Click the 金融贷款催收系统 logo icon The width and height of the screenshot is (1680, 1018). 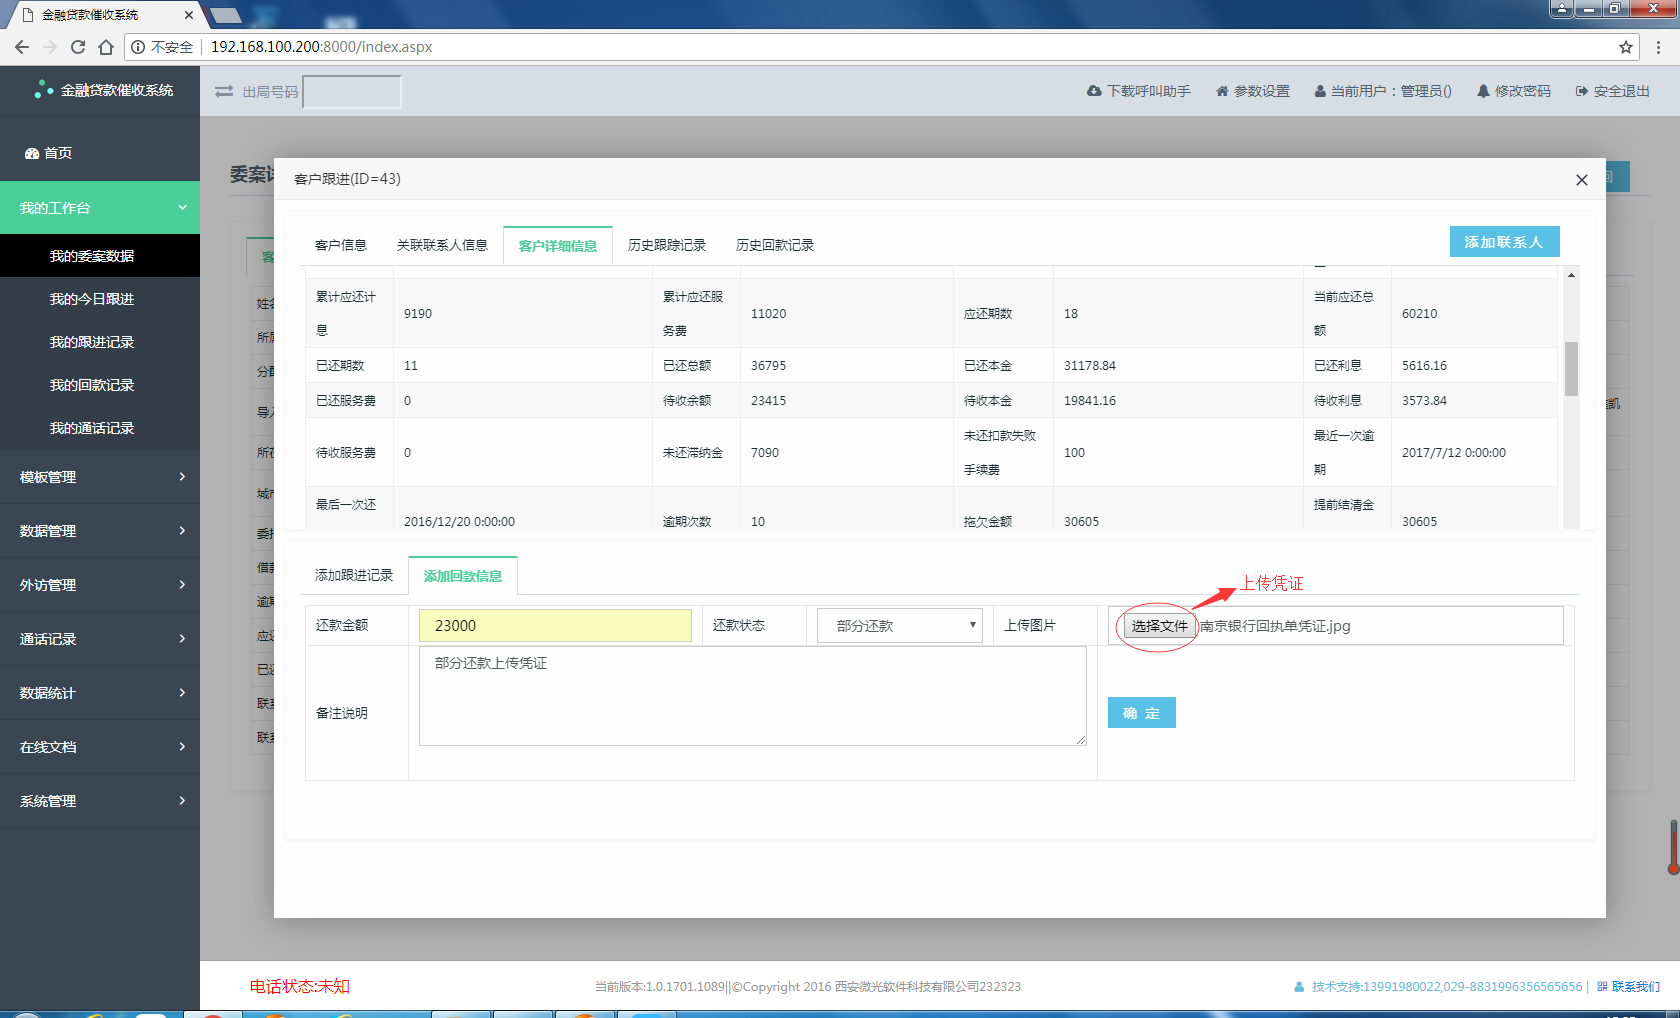point(43,89)
